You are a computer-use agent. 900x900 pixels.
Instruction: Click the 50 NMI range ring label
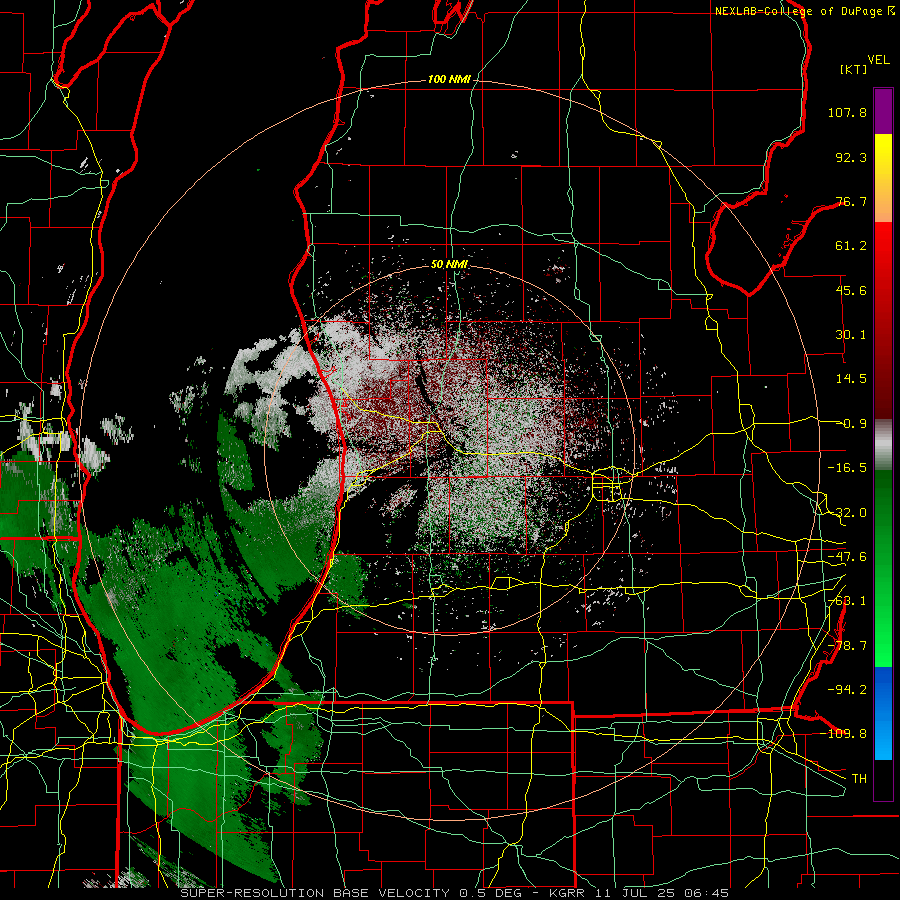click(x=449, y=264)
